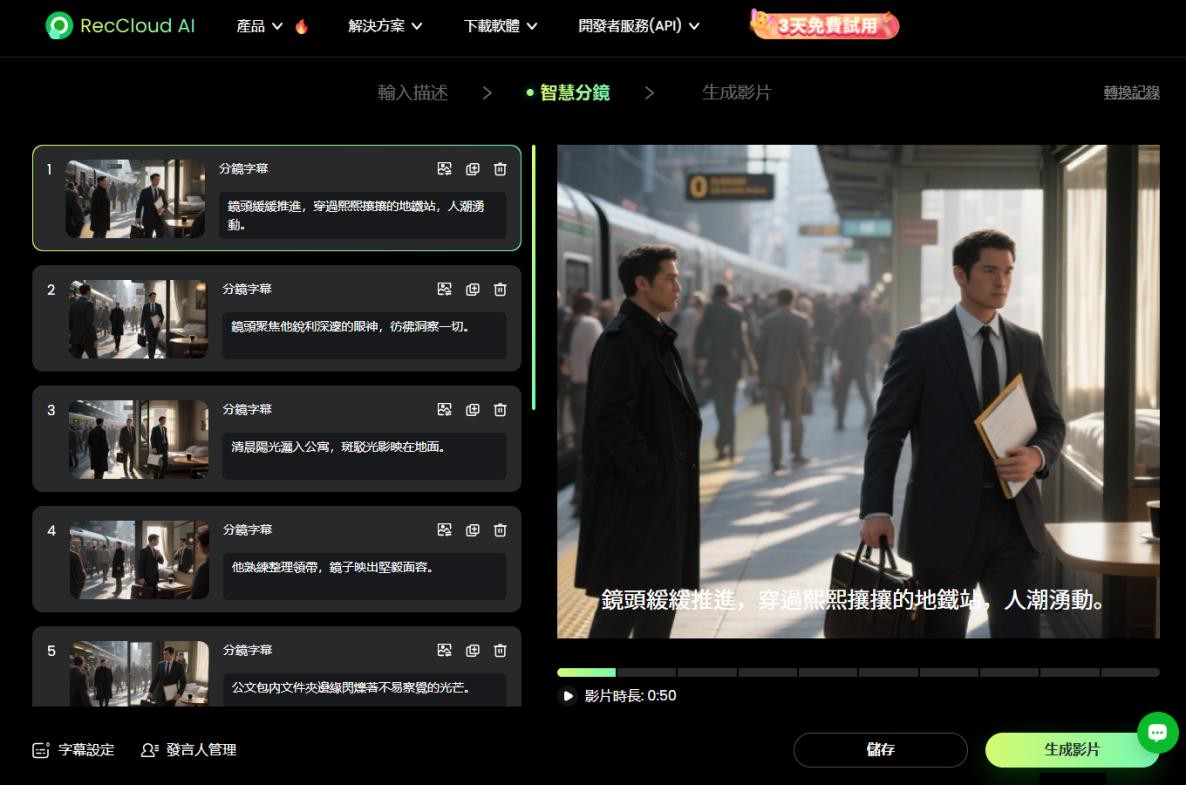This screenshot has width=1186, height=785.
Task: Open the 解決方案 dropdown
Action: point(385,26)
